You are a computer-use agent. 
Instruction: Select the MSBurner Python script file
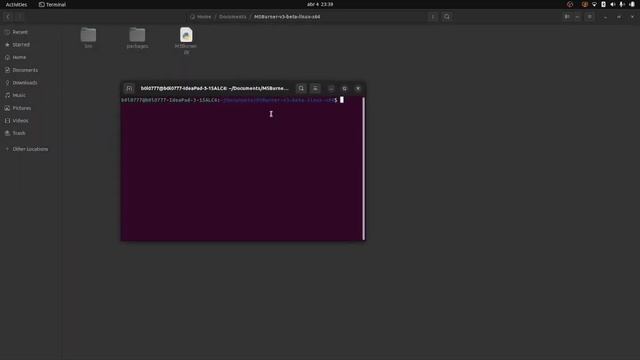[x=186, y=40]
